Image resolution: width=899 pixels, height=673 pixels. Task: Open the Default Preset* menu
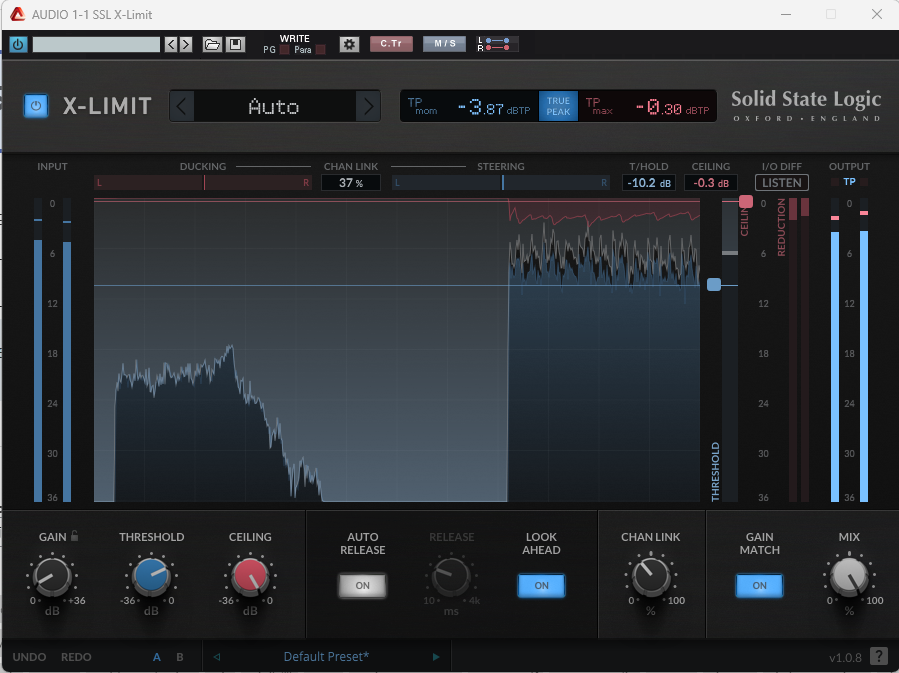click(326, 656)
